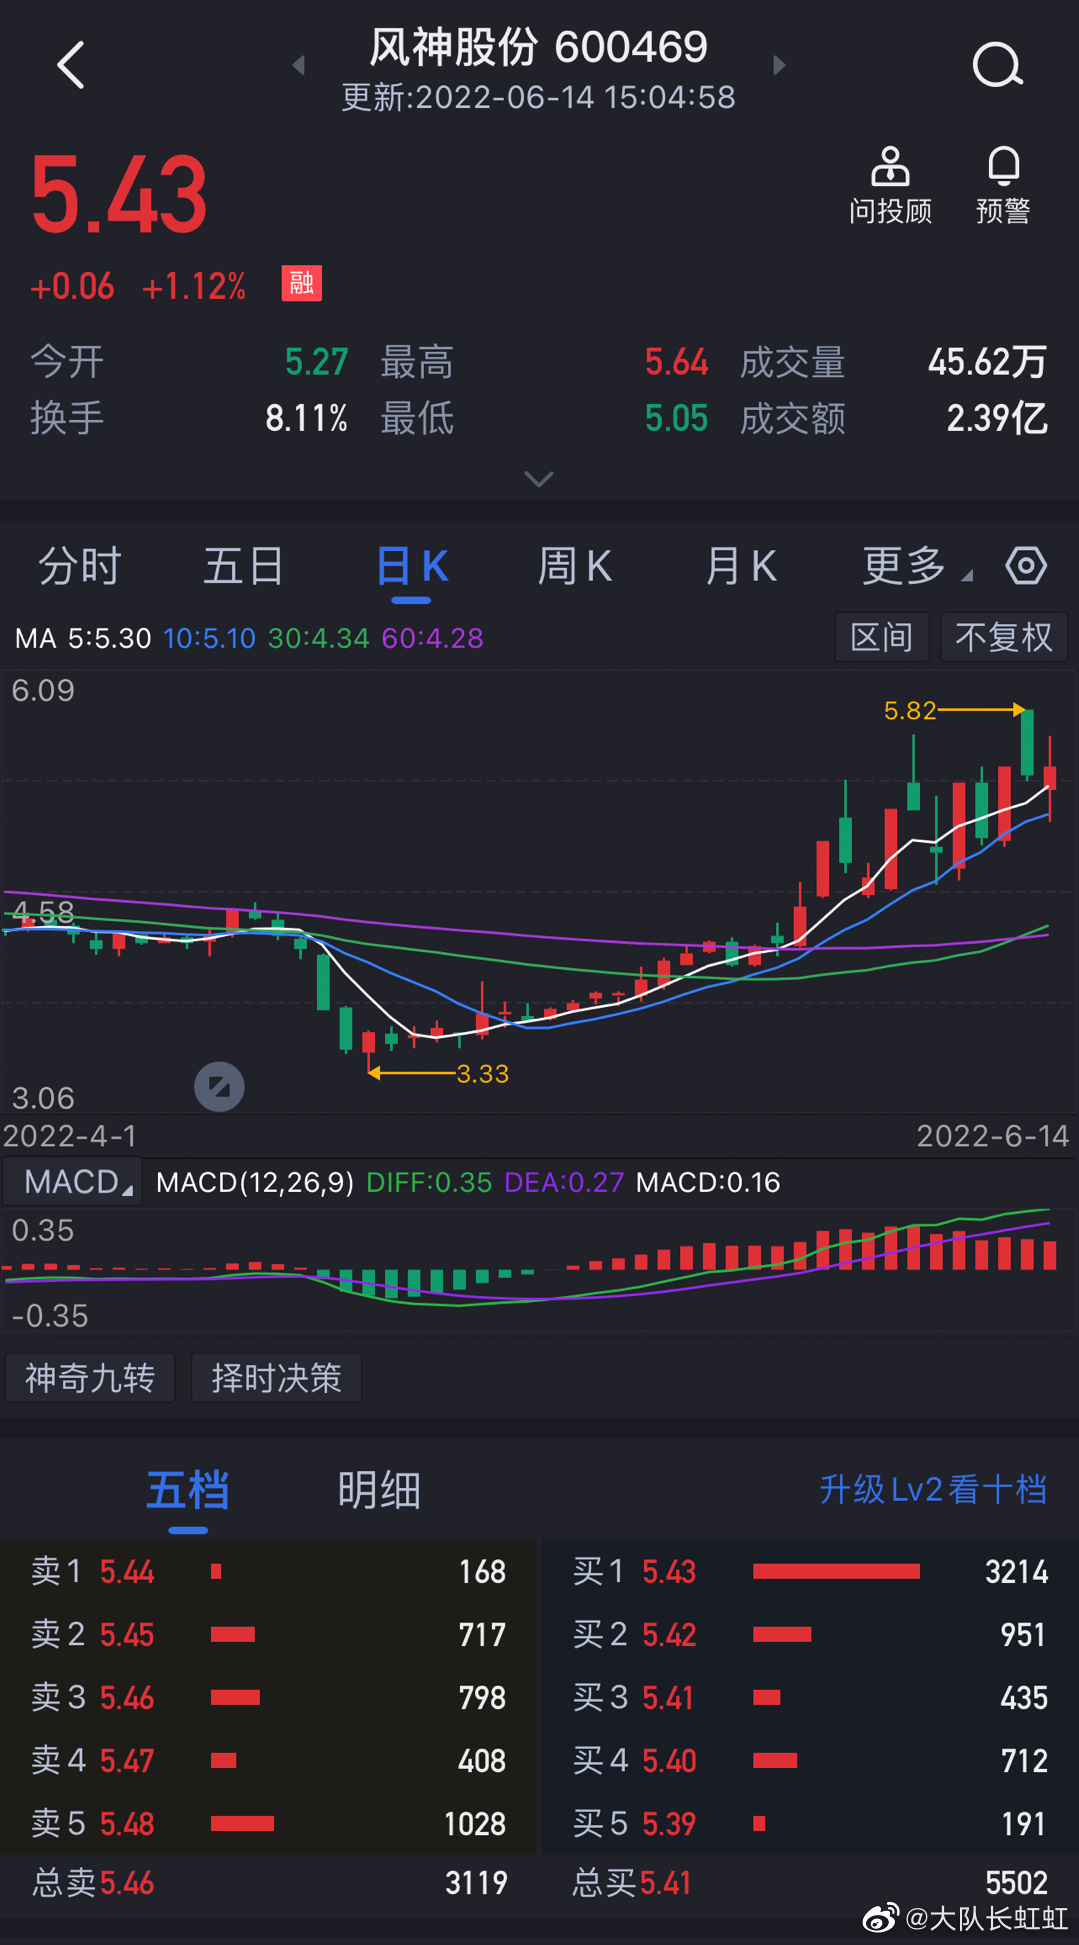Go to next stock arrow
The width and height of the screenshot is (1079, 1945).
pyautogui.click(x=780, y=66)
